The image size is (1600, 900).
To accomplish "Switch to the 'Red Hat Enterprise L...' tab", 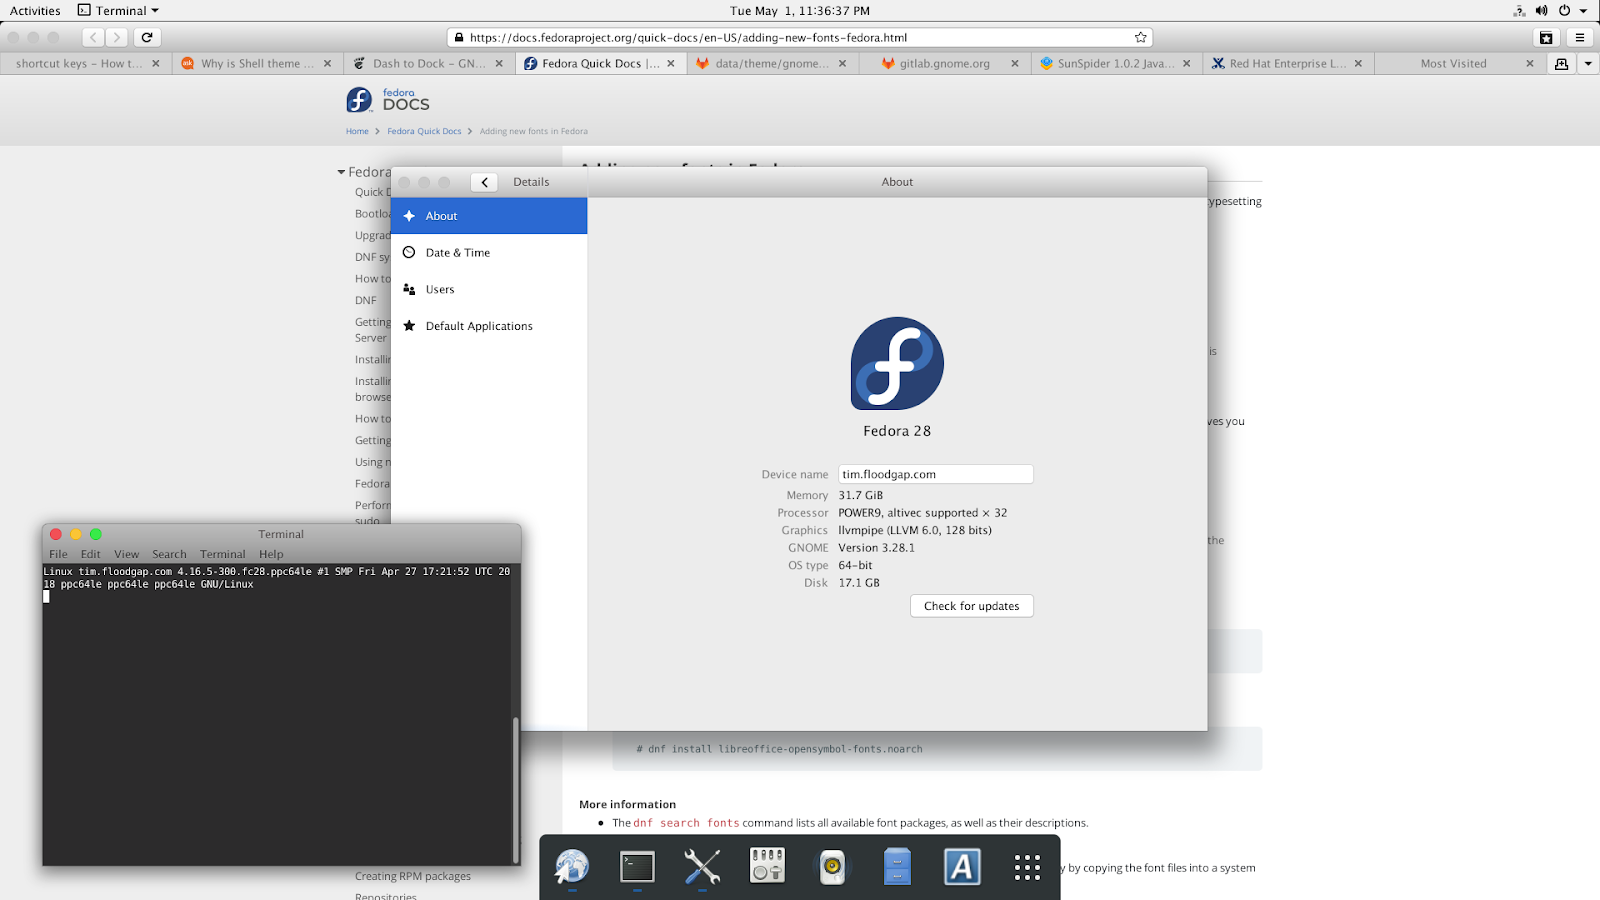I will point(1287,63).
